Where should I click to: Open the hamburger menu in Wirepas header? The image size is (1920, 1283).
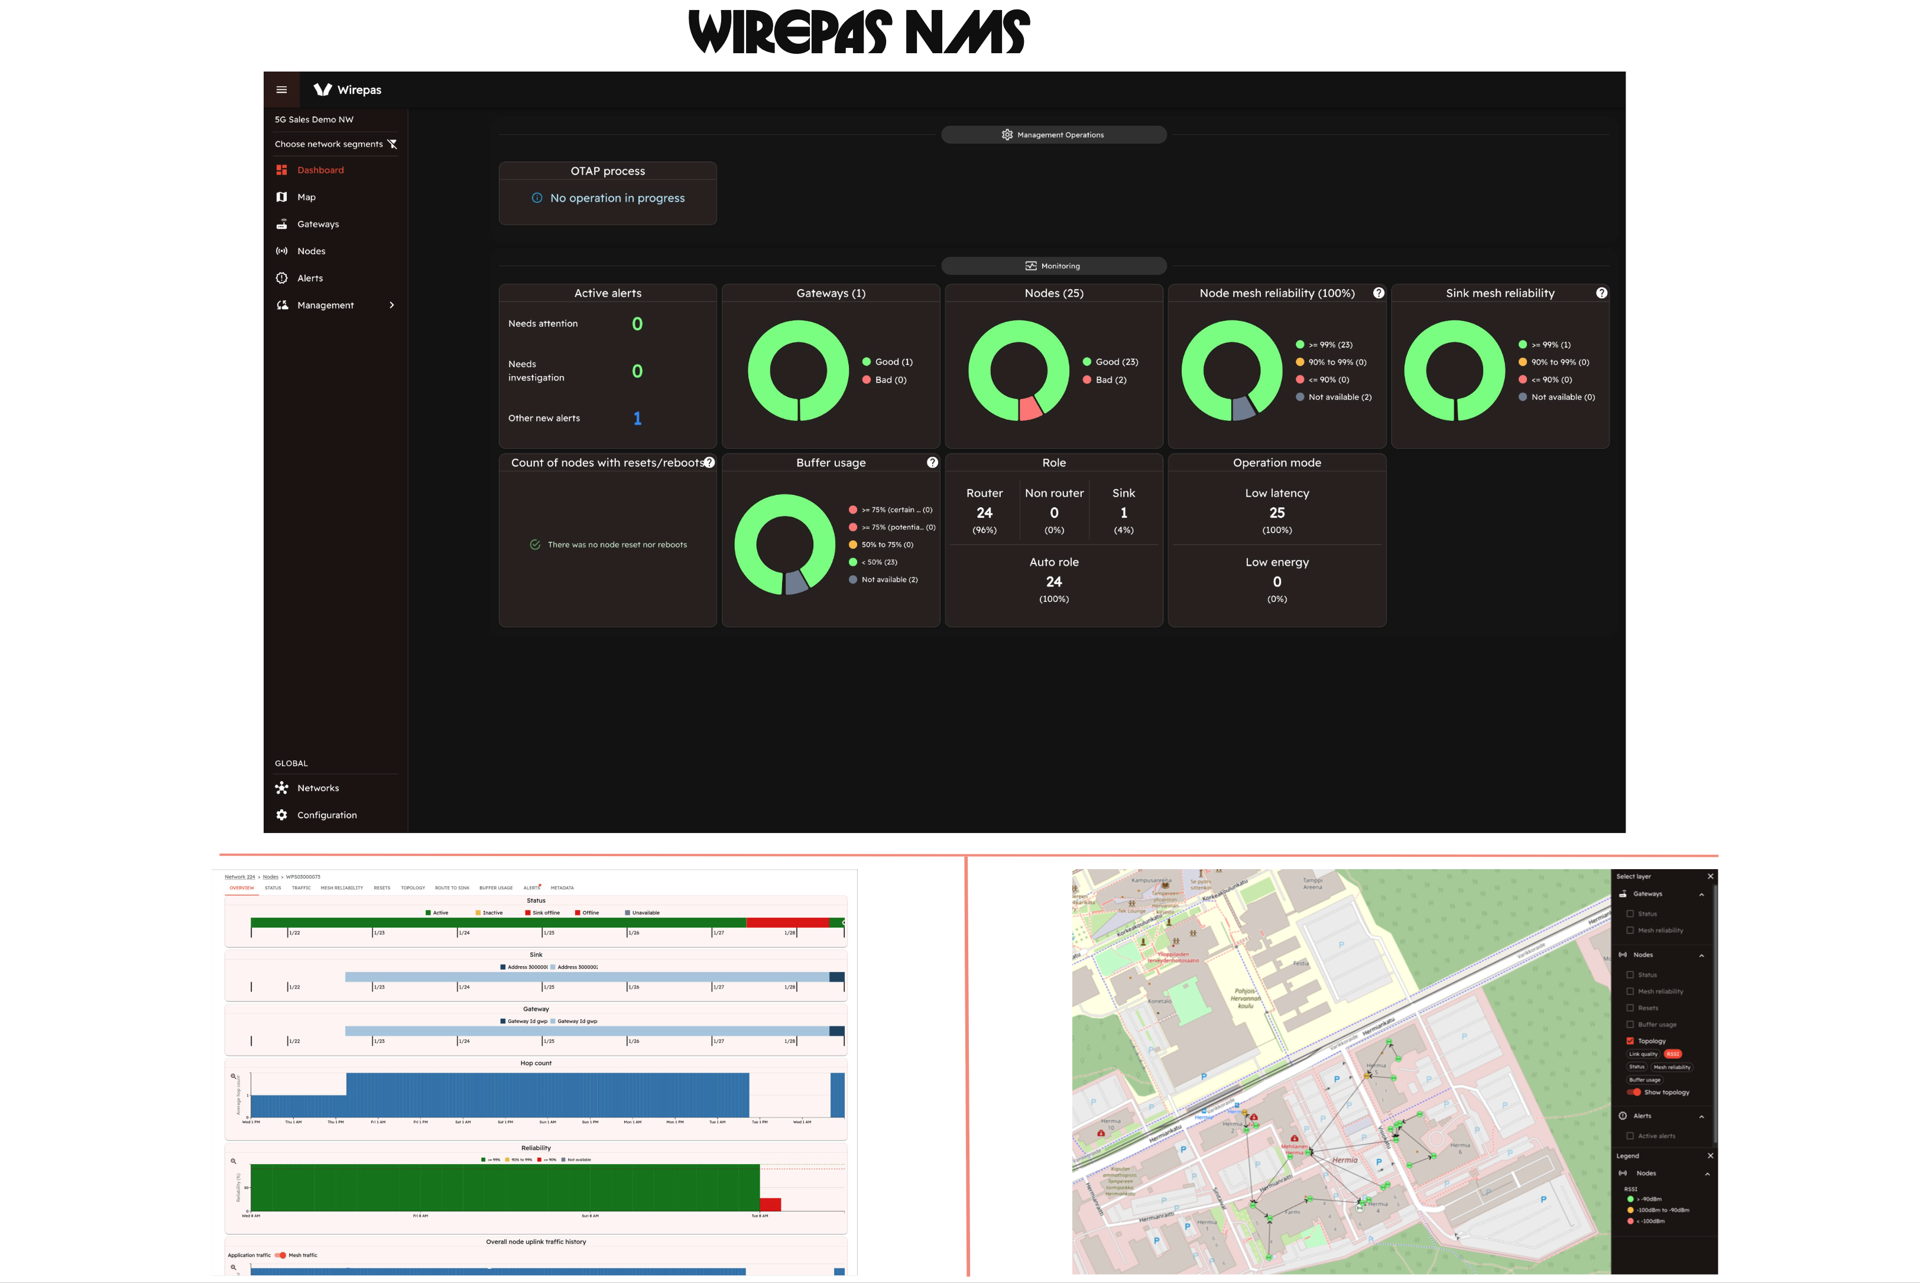coord(281,90)
